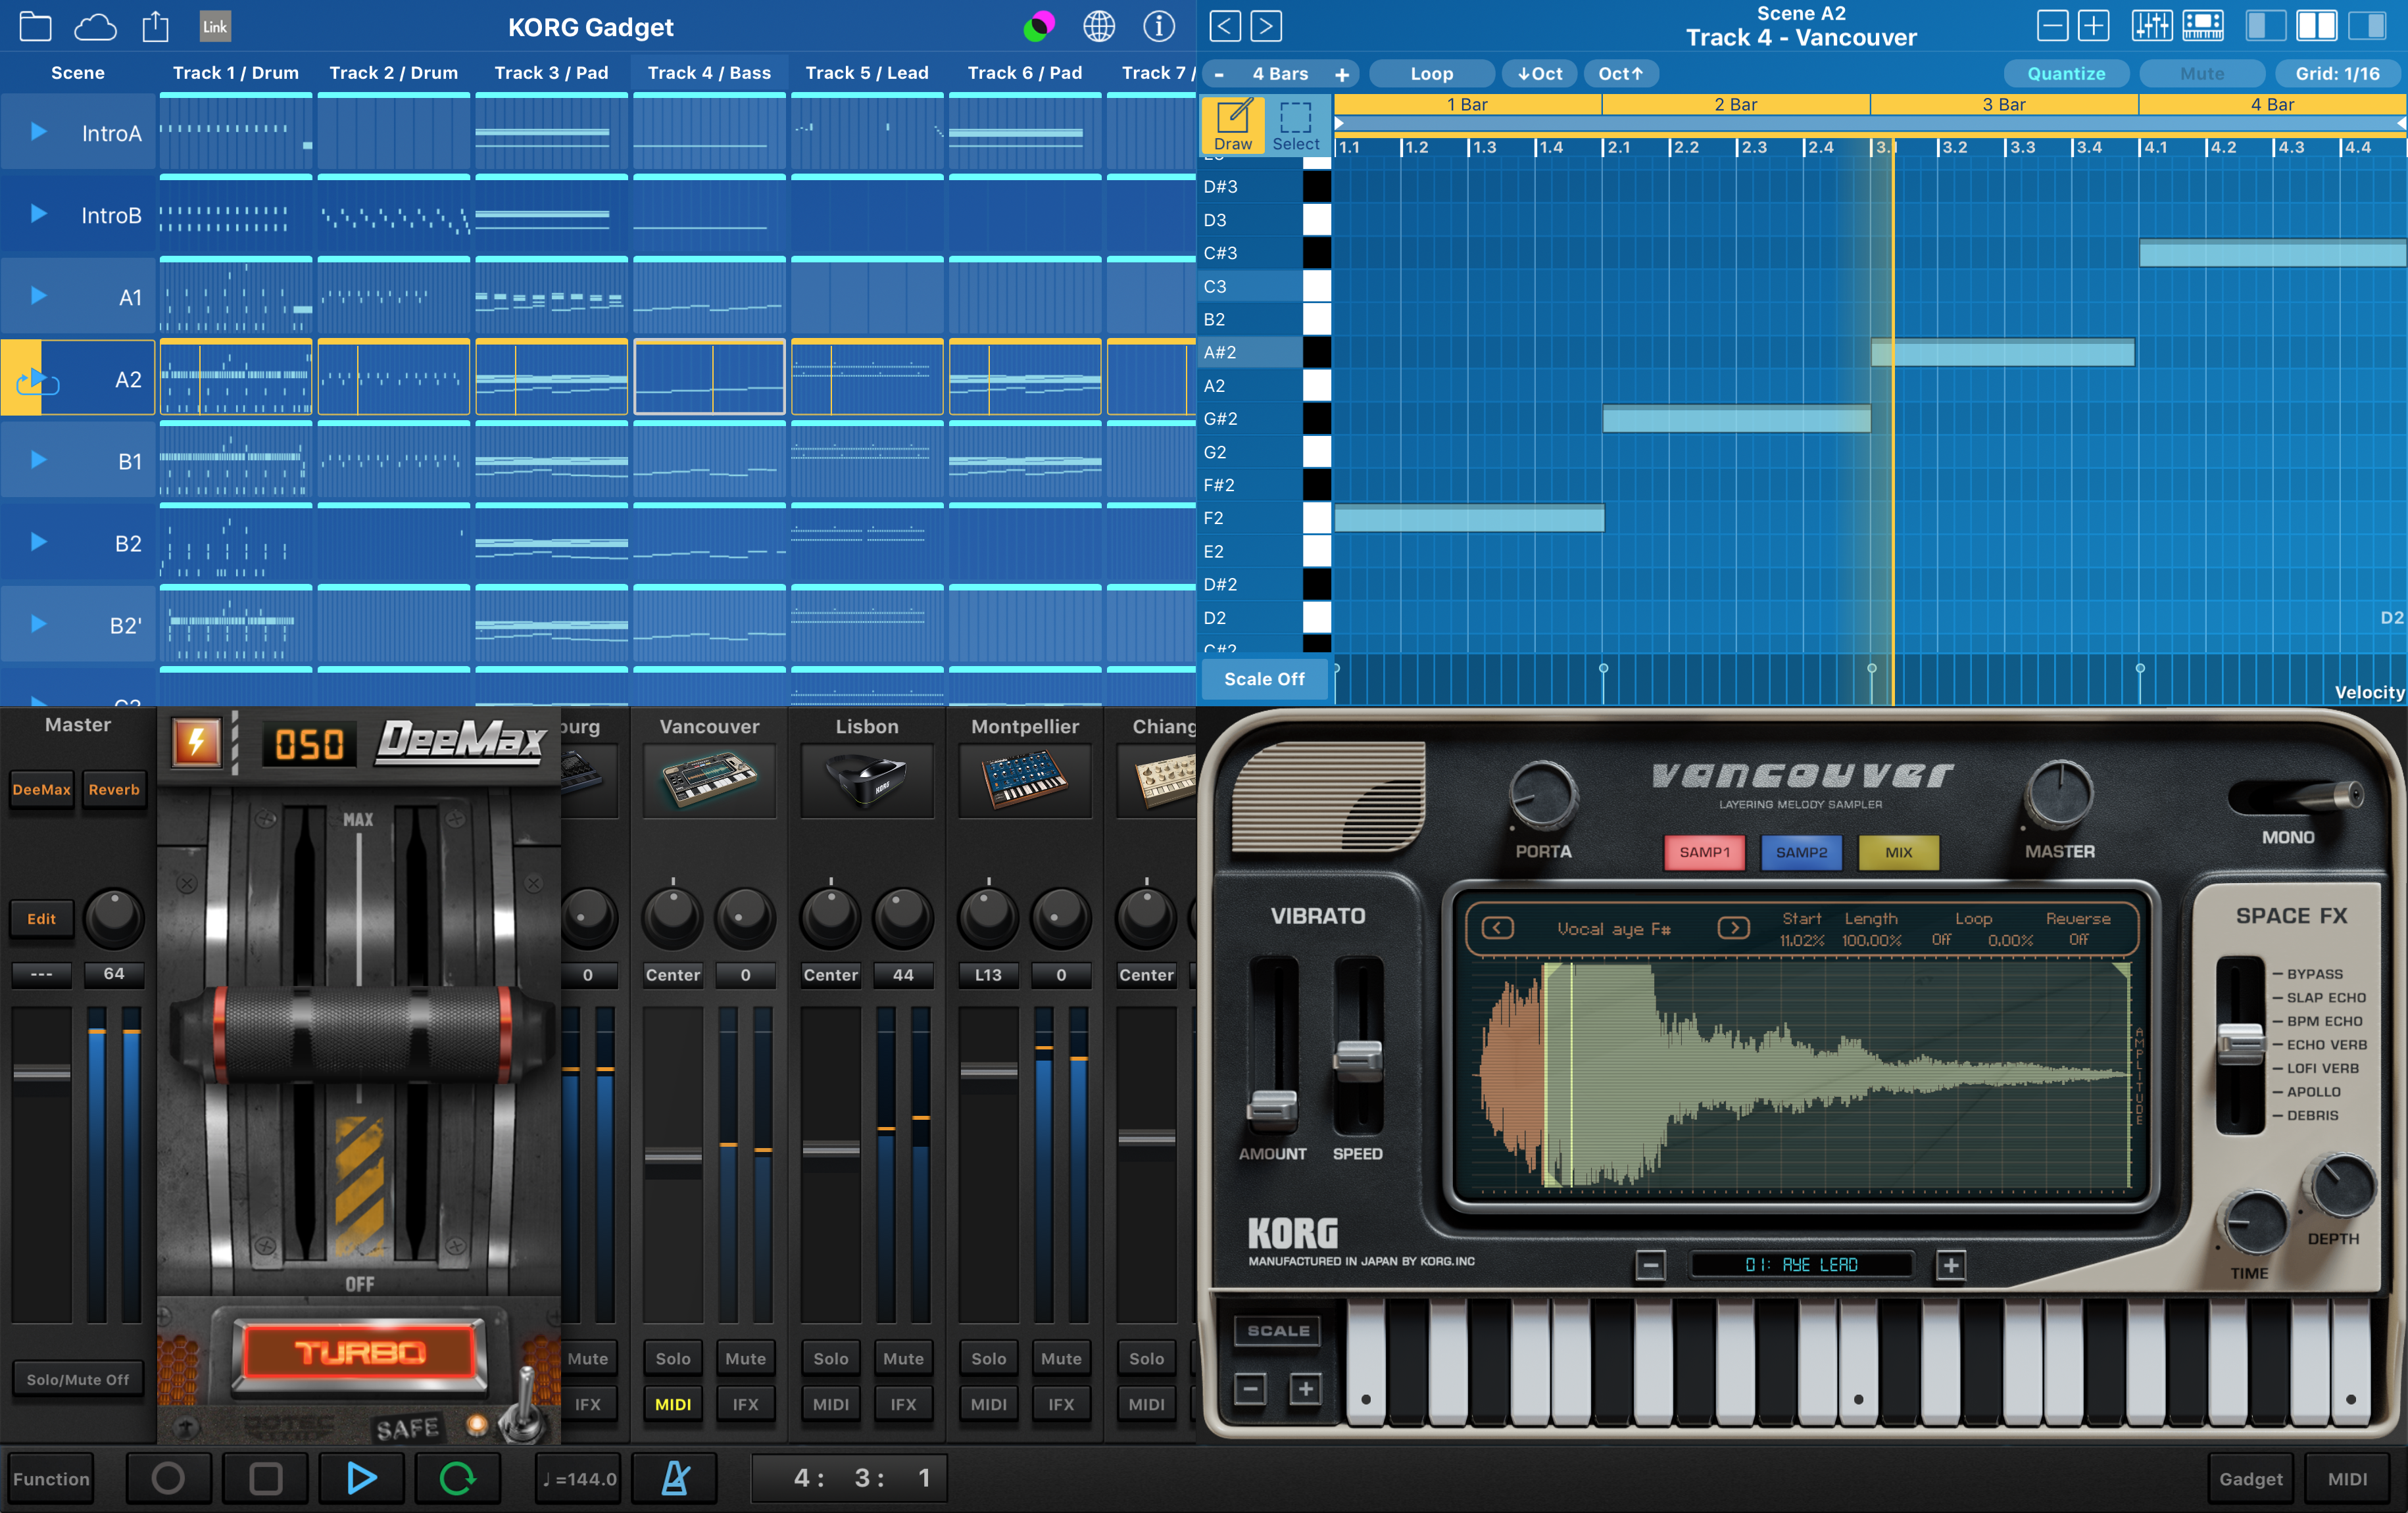Play the IntroA scene
This screenshot has height=1513, width=2408.
pyautogui.click(x=38, y=132)
